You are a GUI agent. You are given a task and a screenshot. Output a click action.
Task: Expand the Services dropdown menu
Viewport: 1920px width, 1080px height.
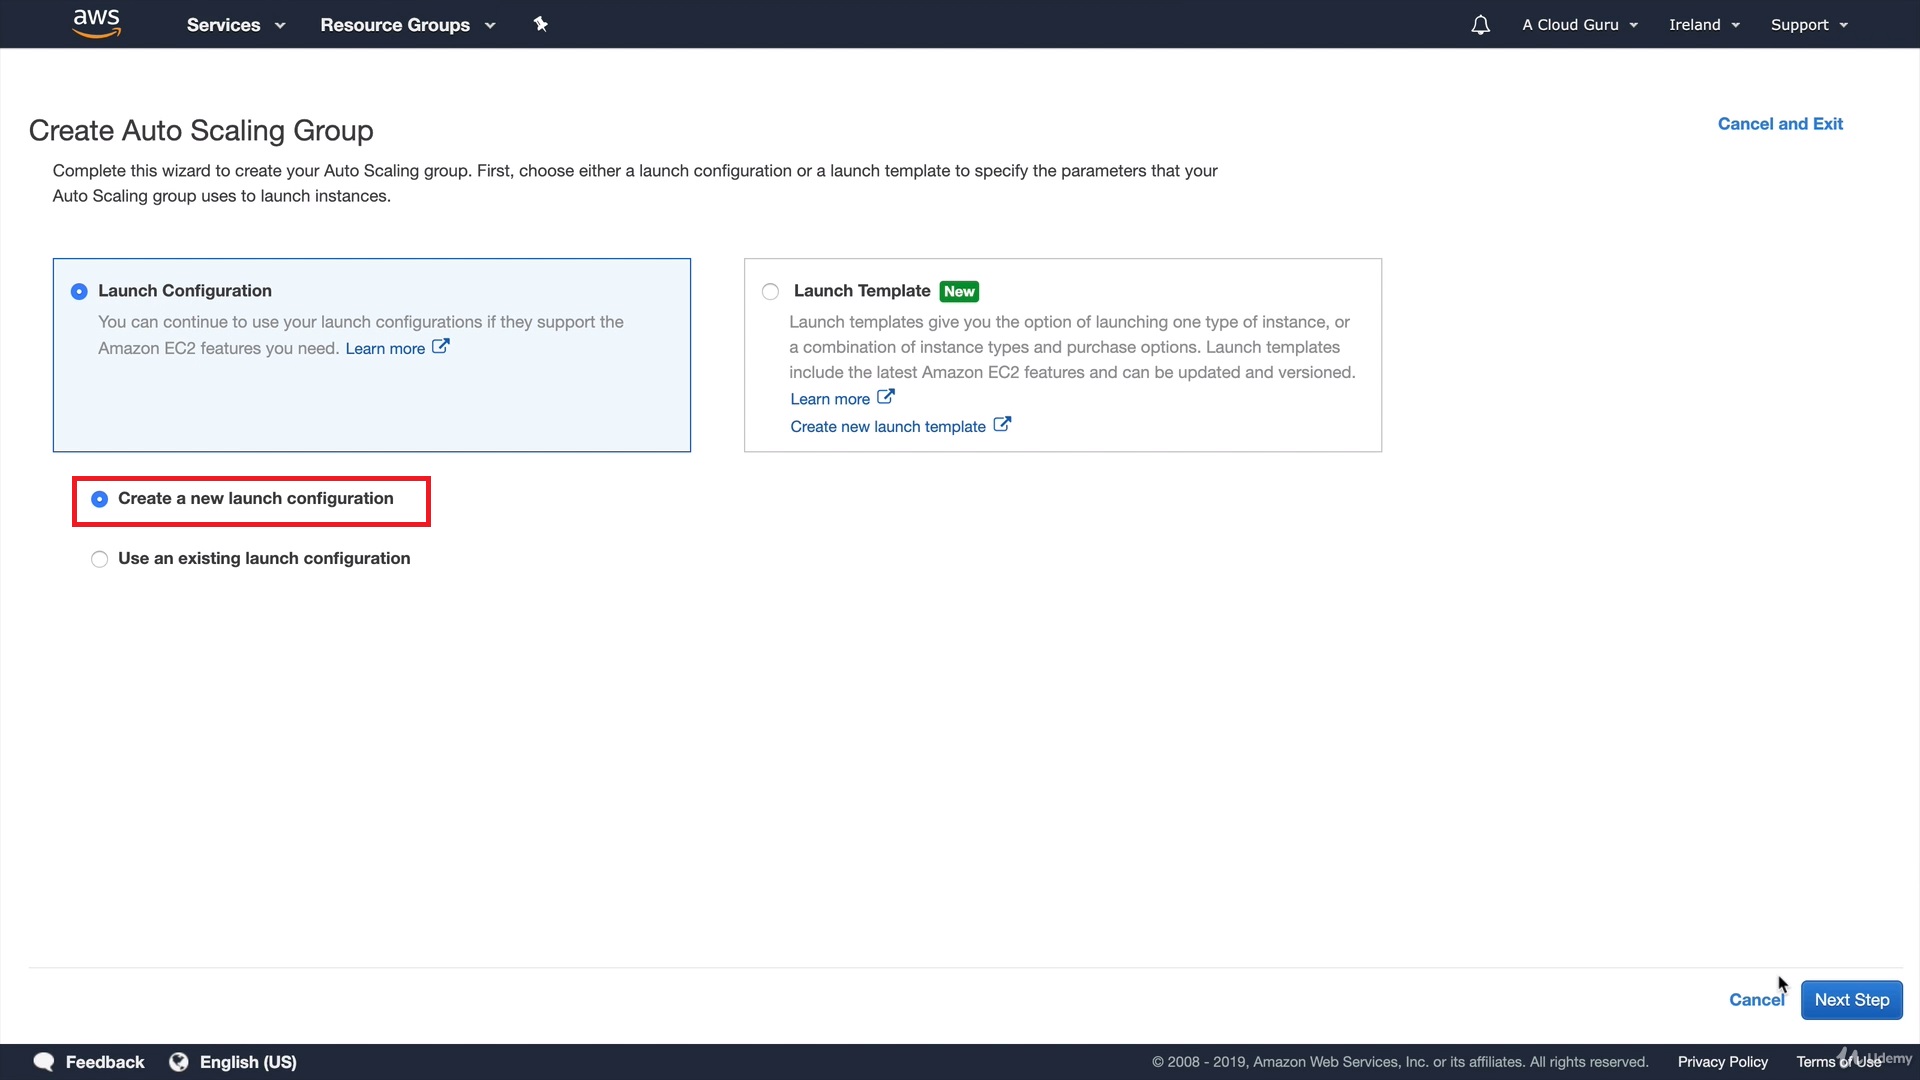[x=235, y=25]
